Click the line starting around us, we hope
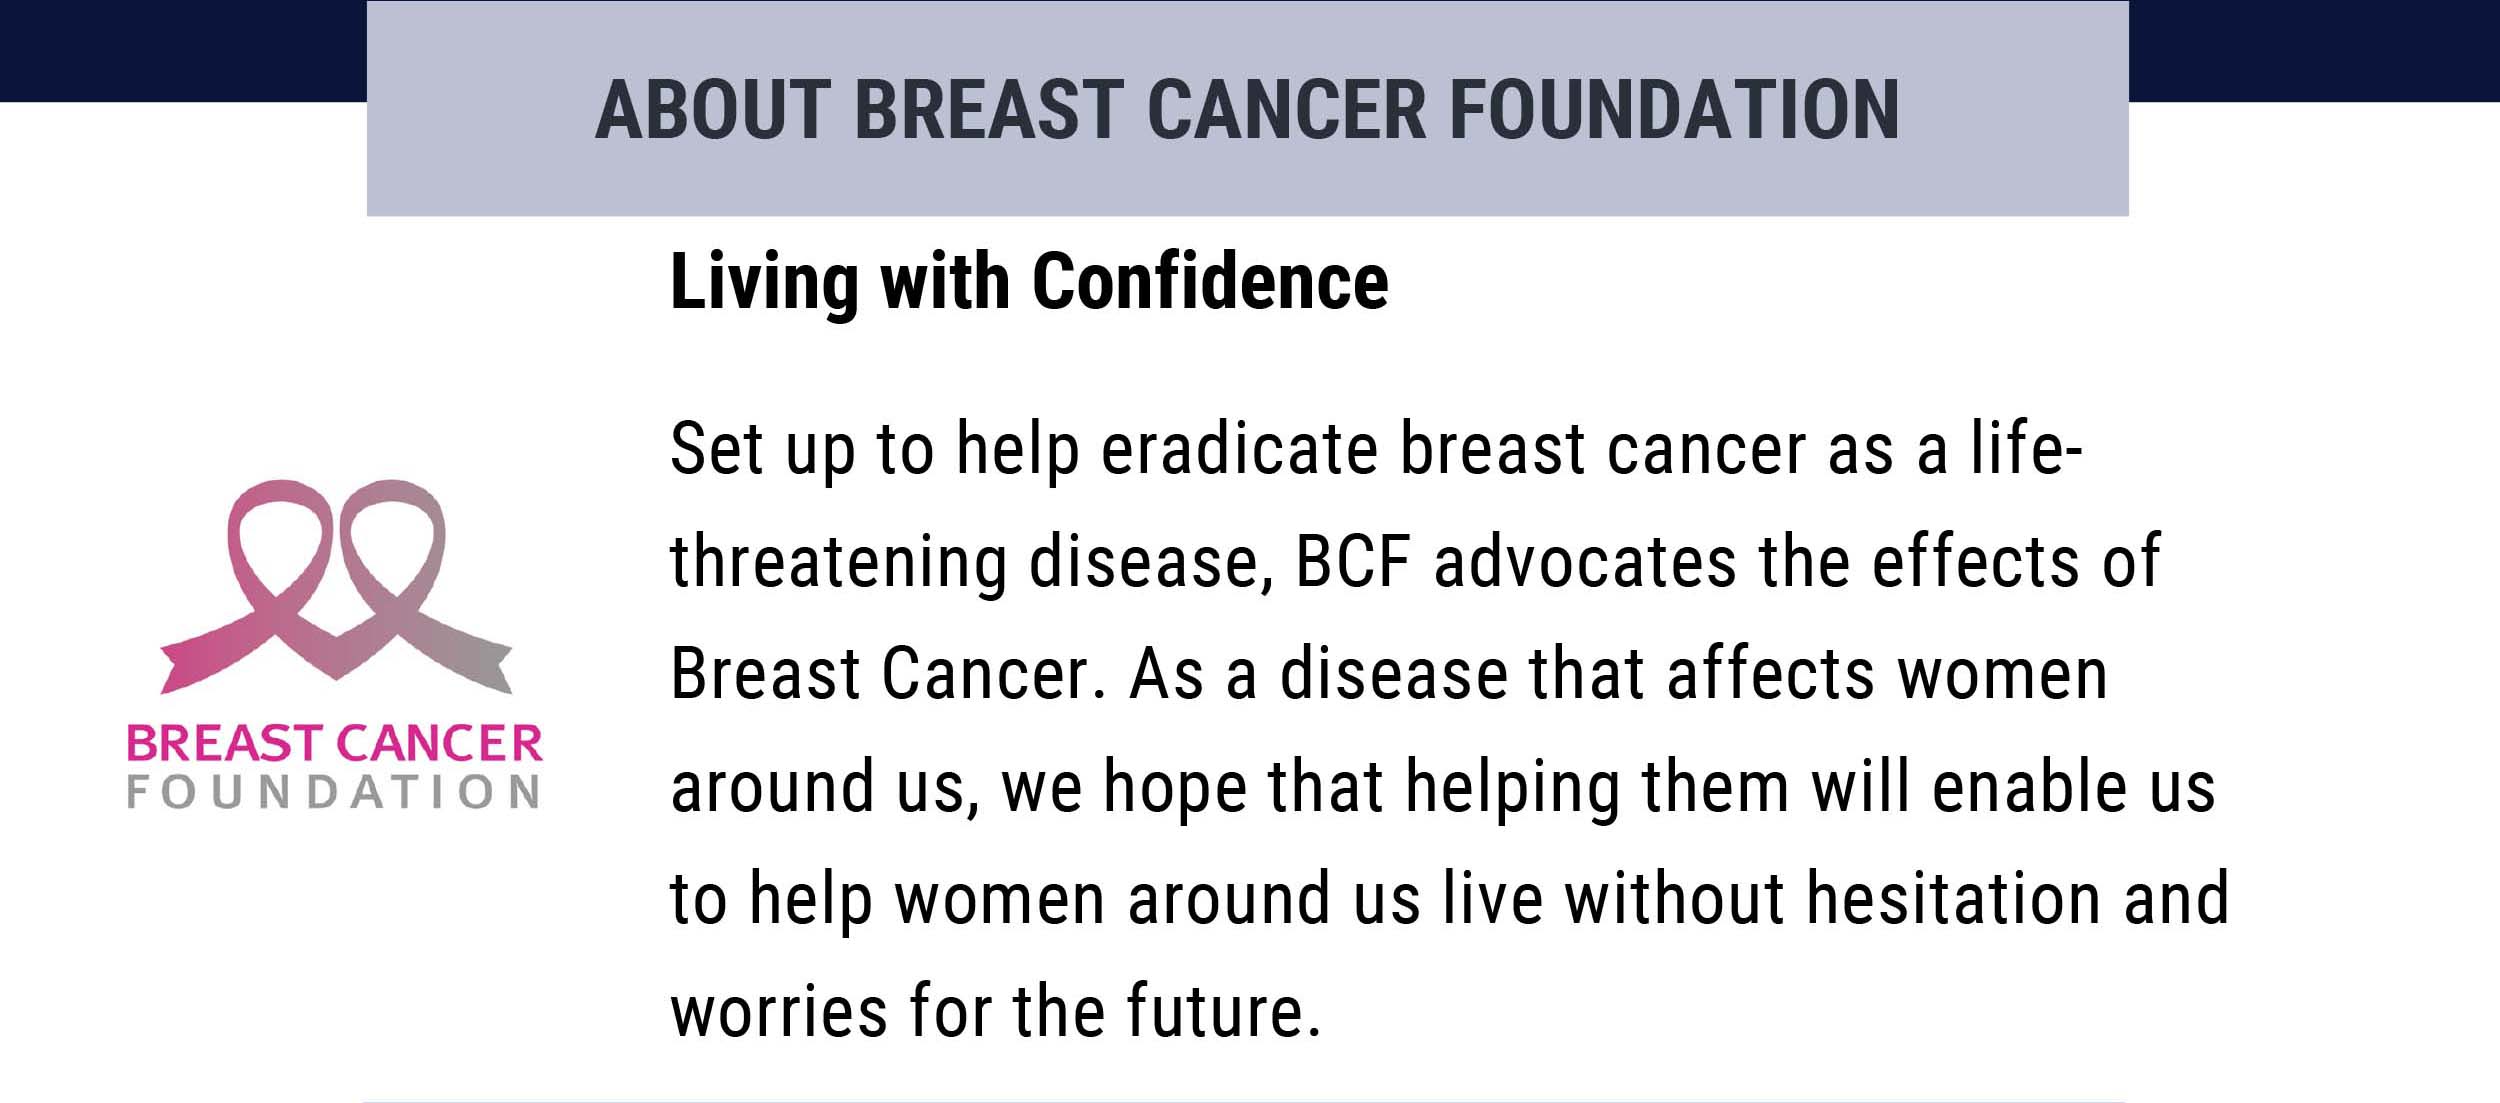The width and height of the screenshot is (2500, 1103). (1442, 788)
